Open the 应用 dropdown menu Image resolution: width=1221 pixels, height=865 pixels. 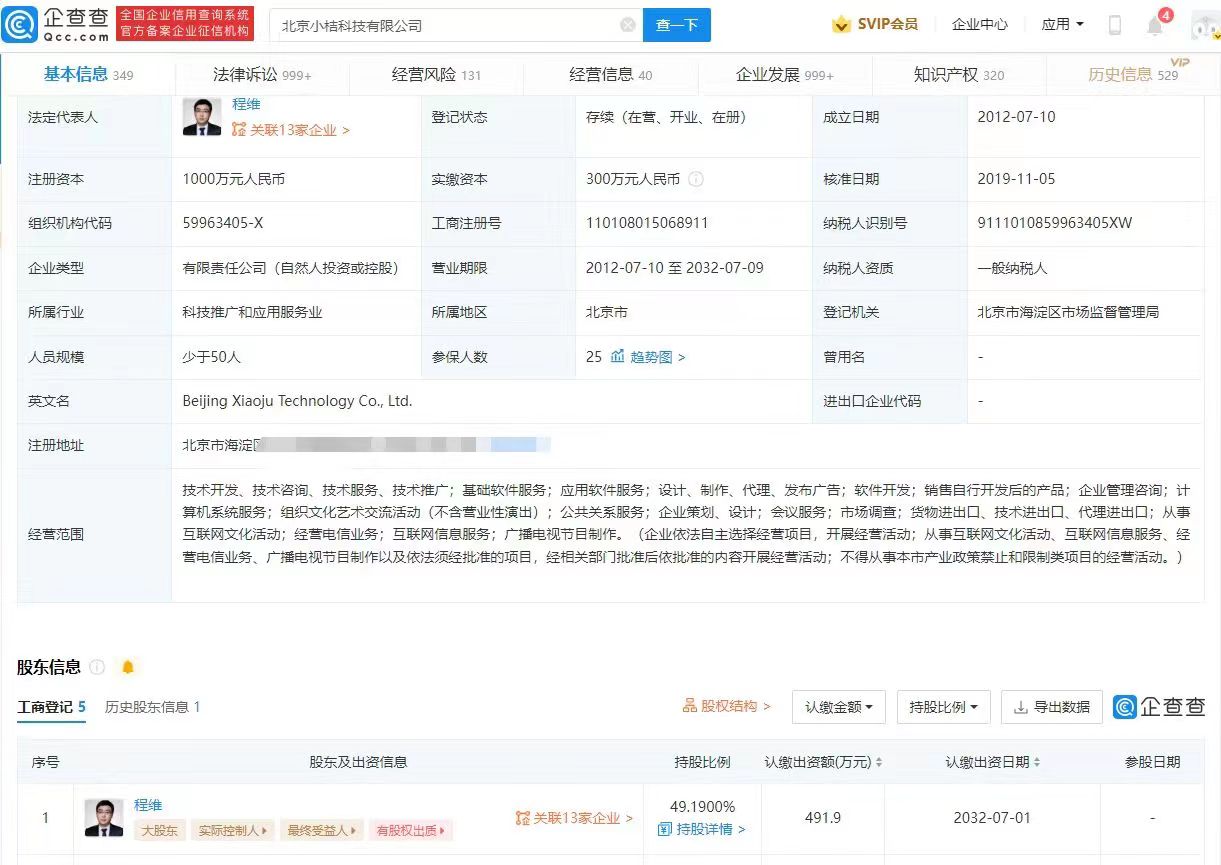click(1062, 24)
